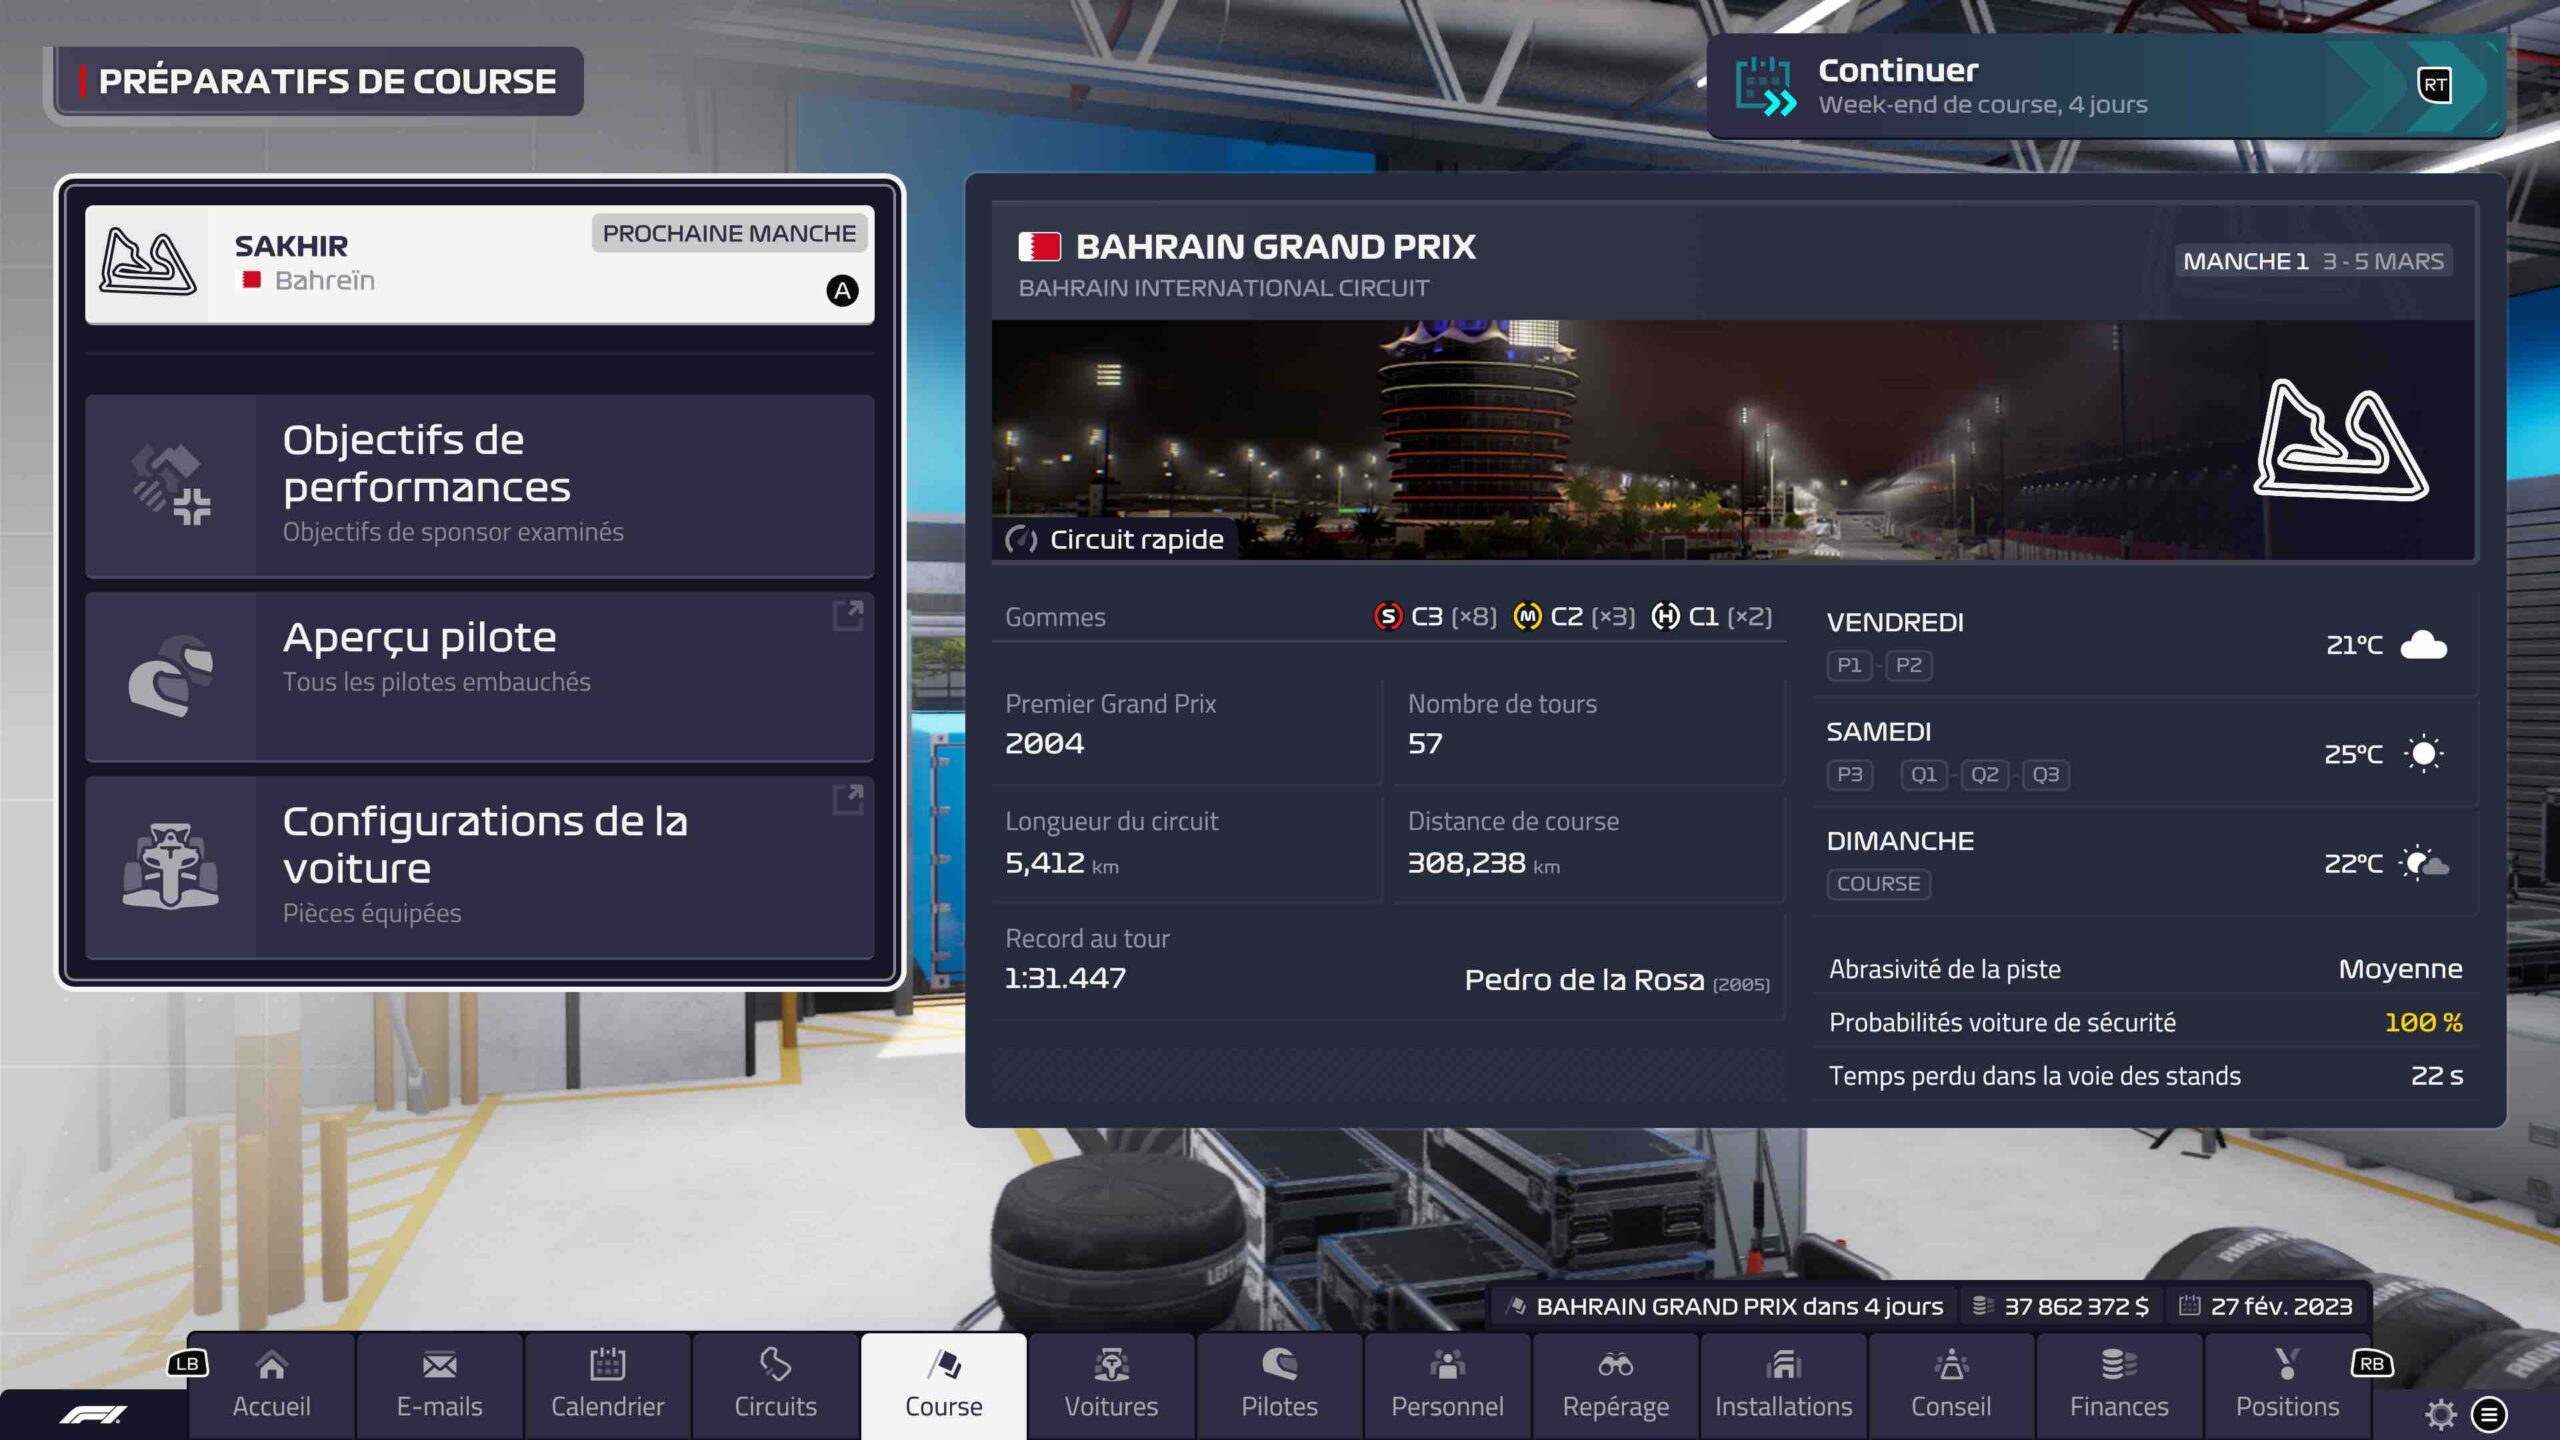This screenshot has height=1440, width=2560.
Task: Click the Distance de course 308,238 km value
Action: click(1483, 863)
